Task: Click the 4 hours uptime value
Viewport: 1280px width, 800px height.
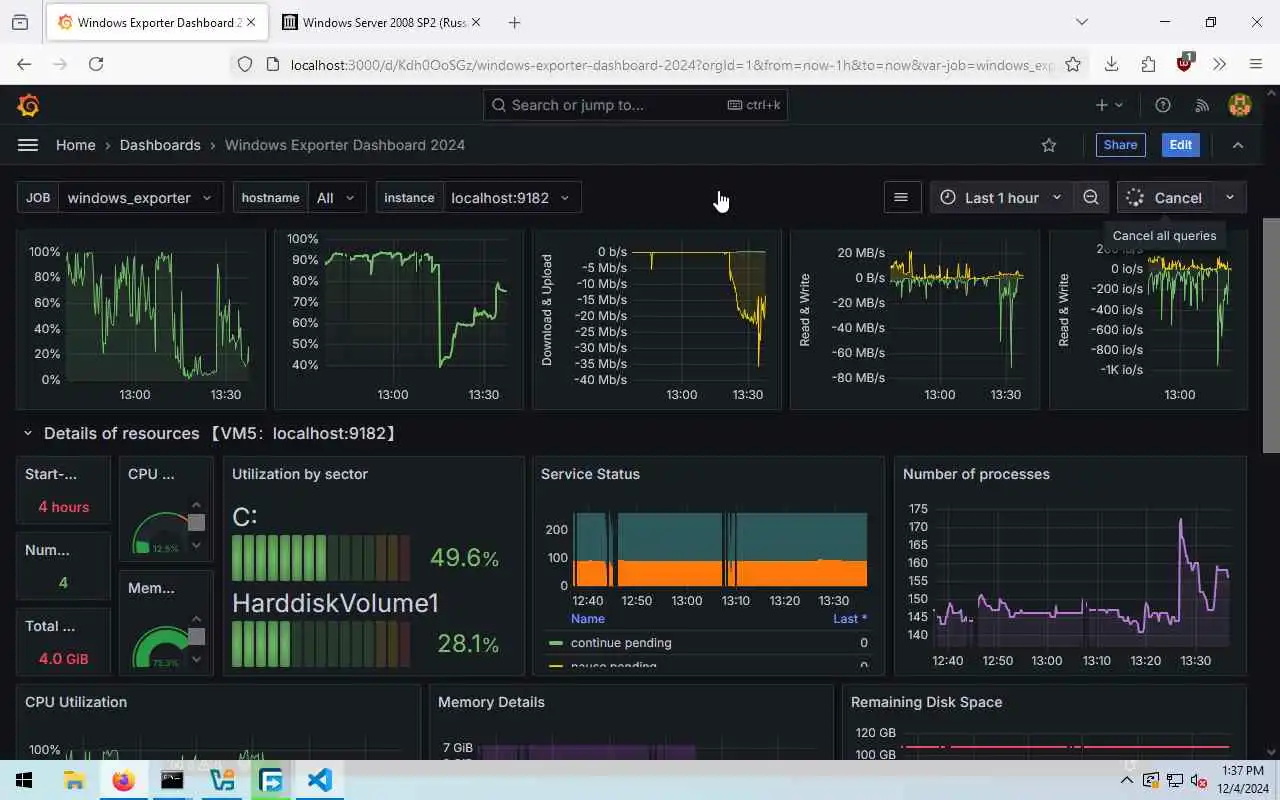Action: (63, 507)
